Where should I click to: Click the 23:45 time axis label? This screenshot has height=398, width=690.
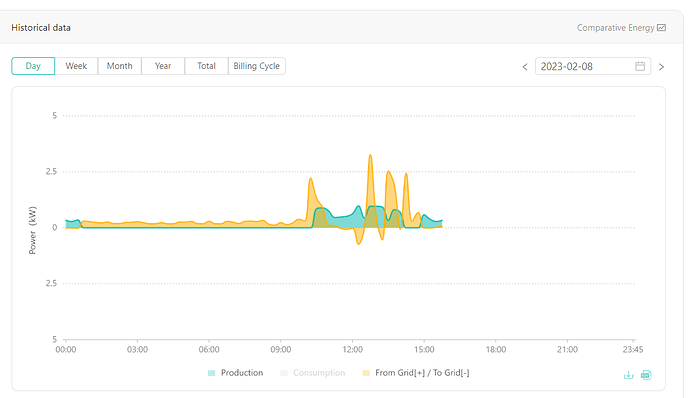(633, 350)
